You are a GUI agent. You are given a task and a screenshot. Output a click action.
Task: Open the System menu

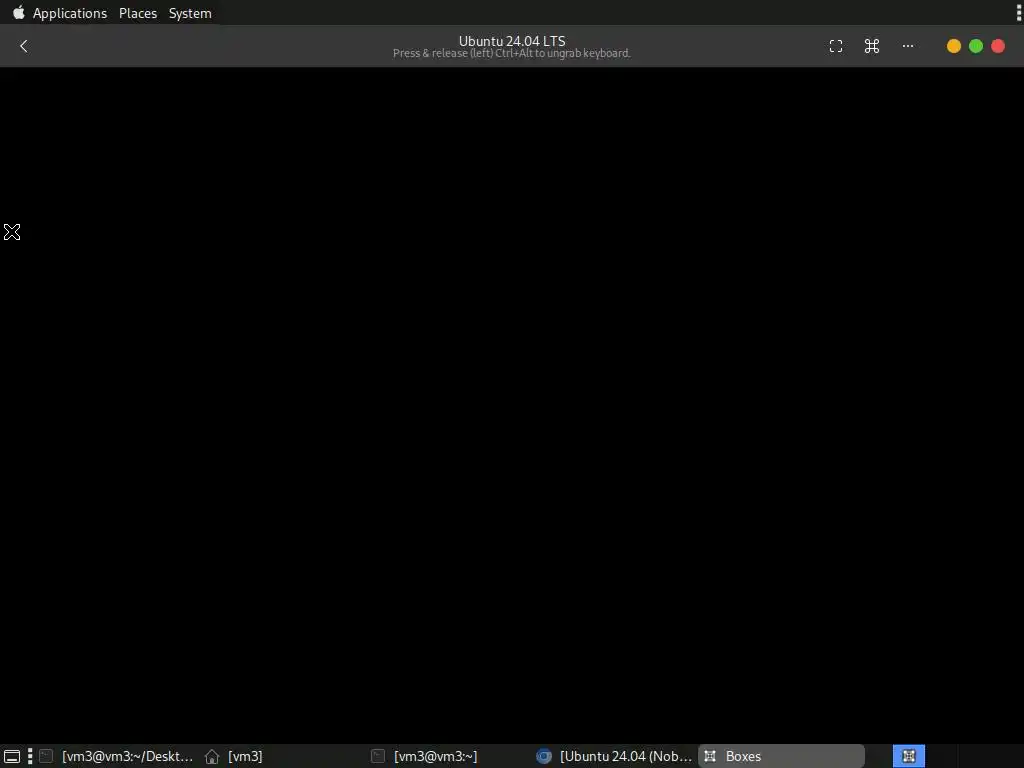click(x=190, y=13)
